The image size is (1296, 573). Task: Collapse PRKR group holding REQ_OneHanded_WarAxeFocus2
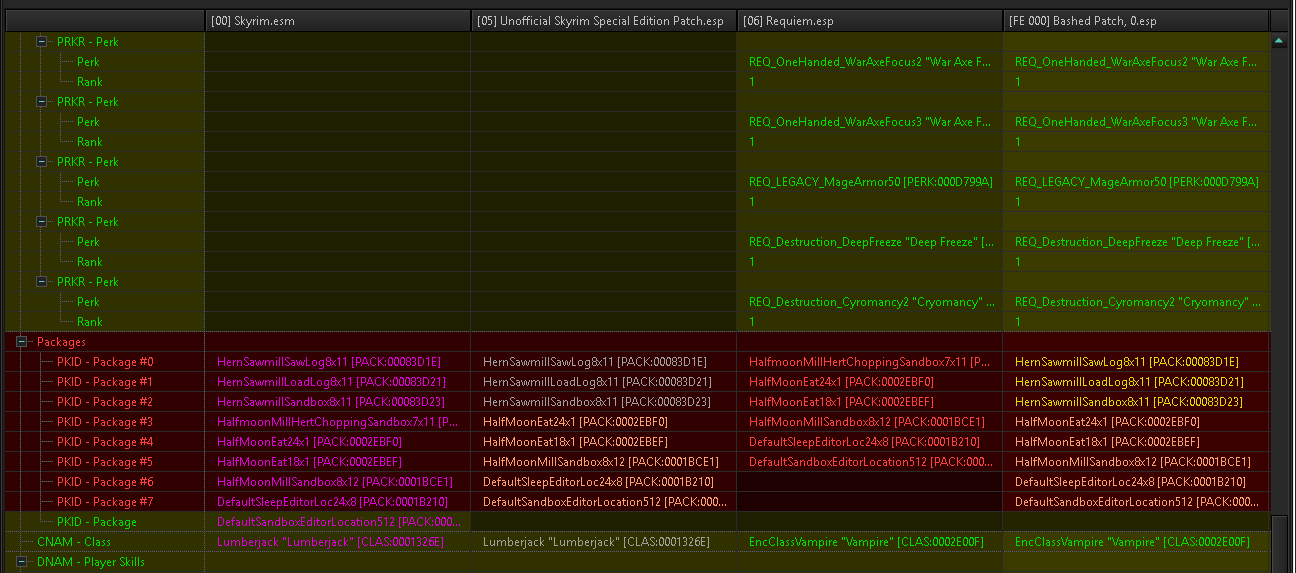point(42,42)
